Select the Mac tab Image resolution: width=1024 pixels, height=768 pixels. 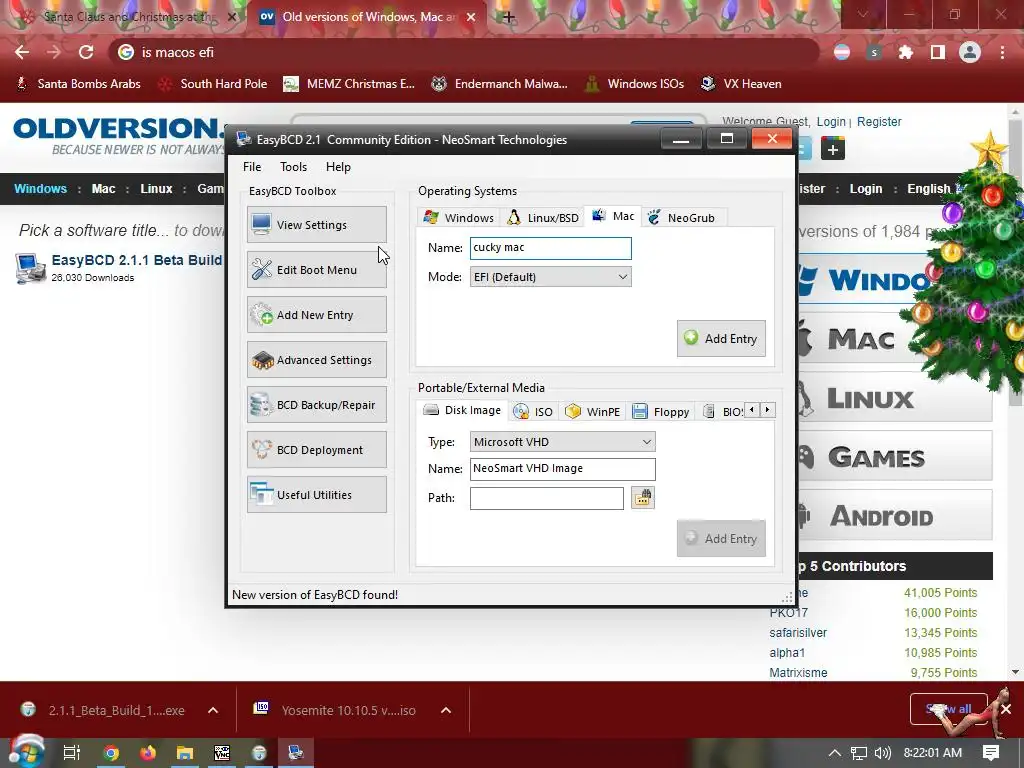(613, 216)
